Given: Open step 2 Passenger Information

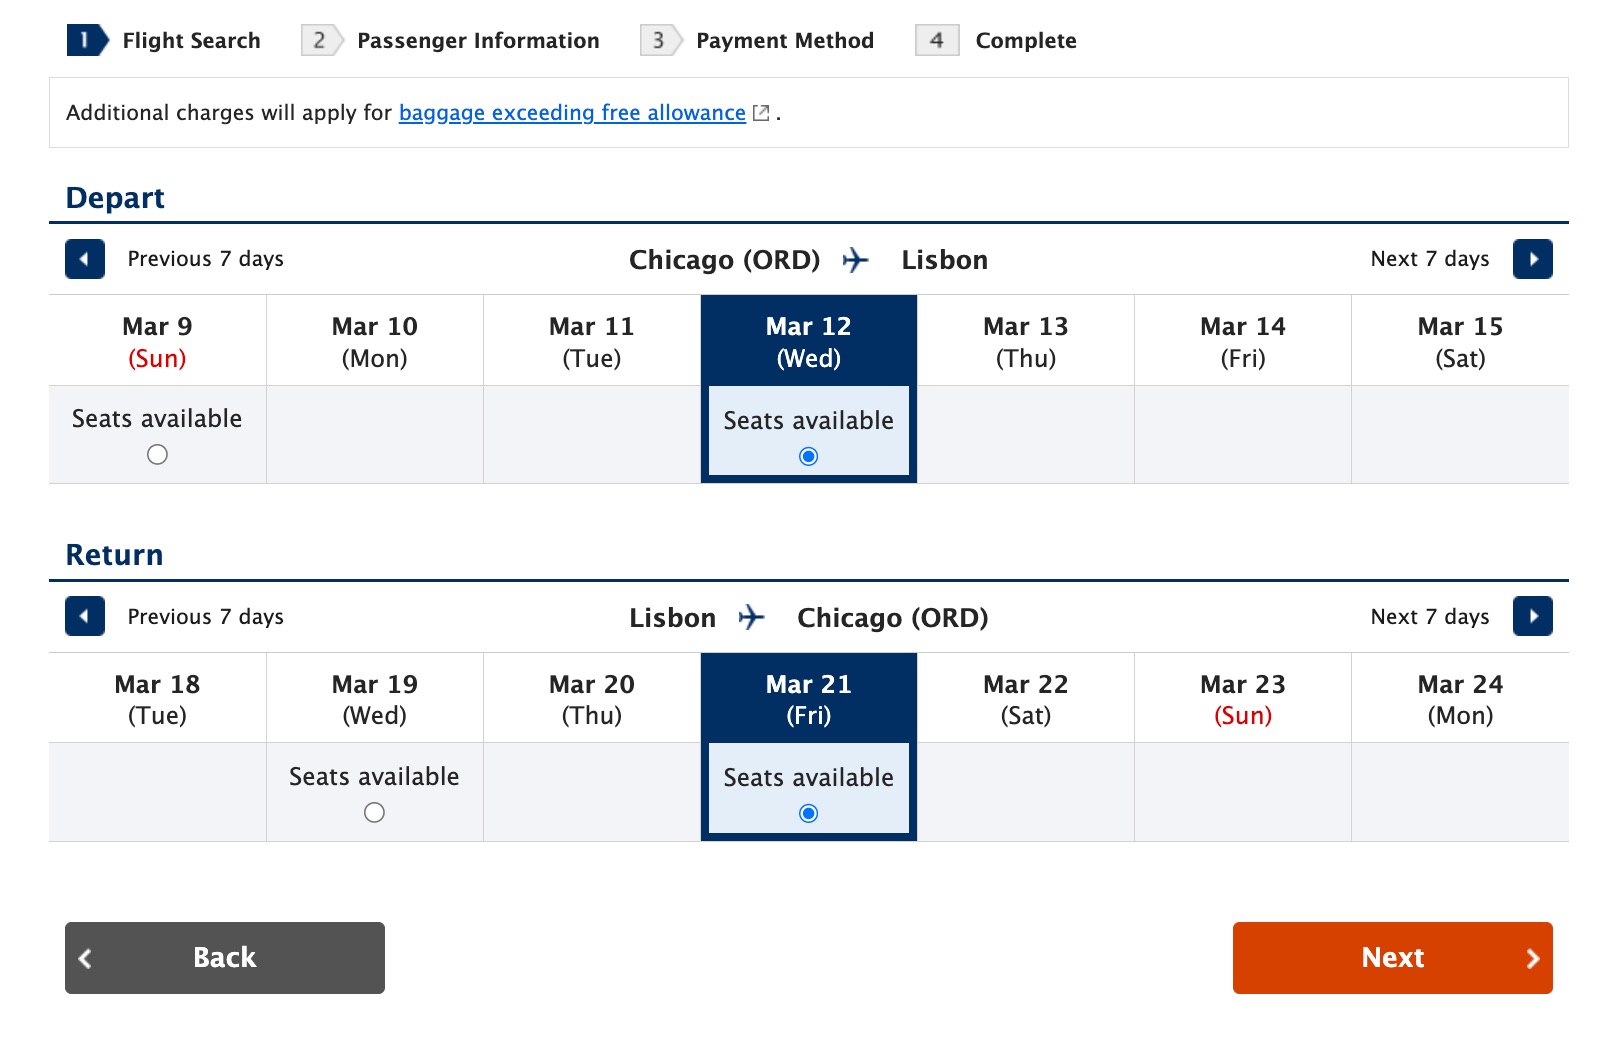Looking at the screenshot, I should pos(478,40).
